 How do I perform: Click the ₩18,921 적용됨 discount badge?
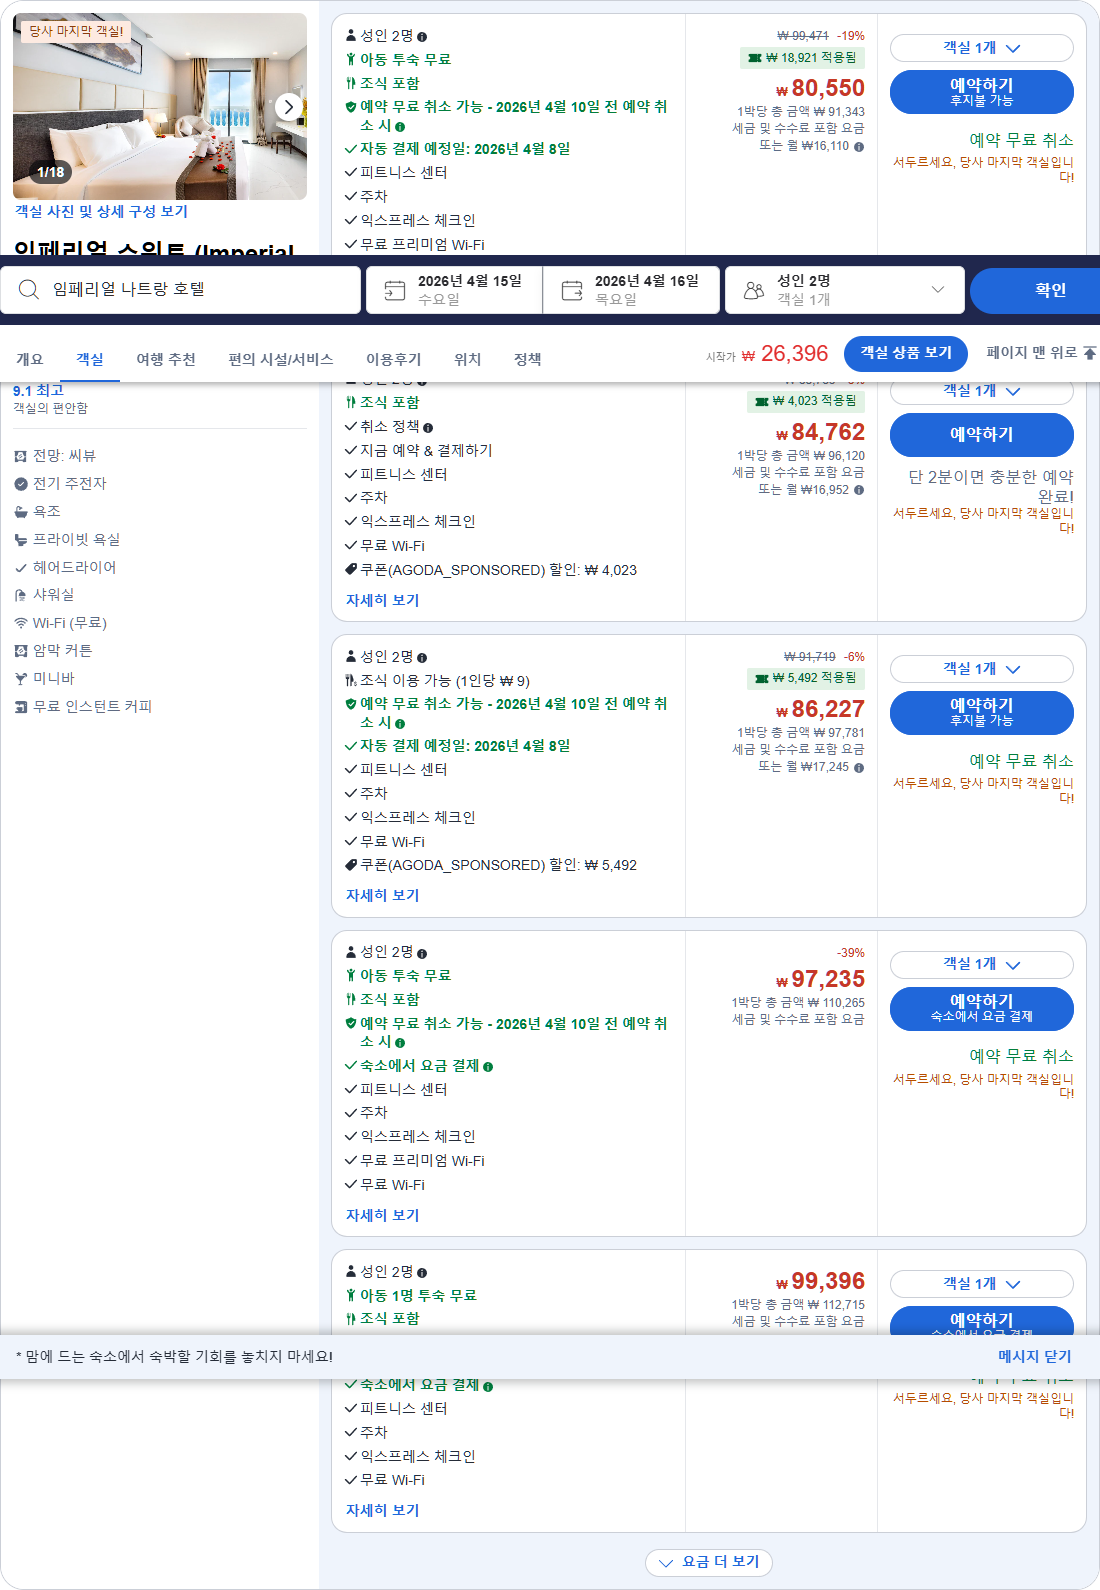click(x=802, y=58)
